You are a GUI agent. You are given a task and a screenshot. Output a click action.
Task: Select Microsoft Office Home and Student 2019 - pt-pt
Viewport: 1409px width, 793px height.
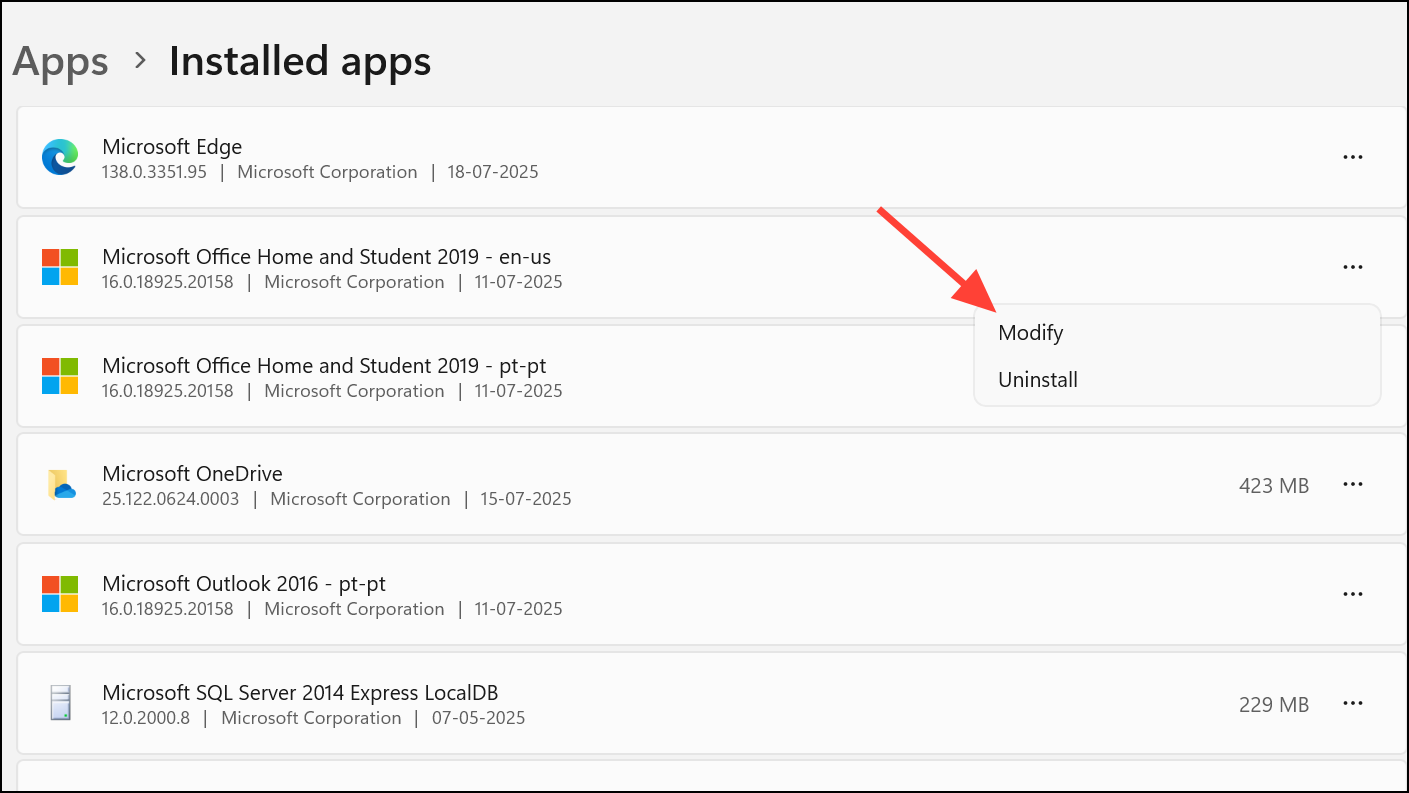[324, 365]
